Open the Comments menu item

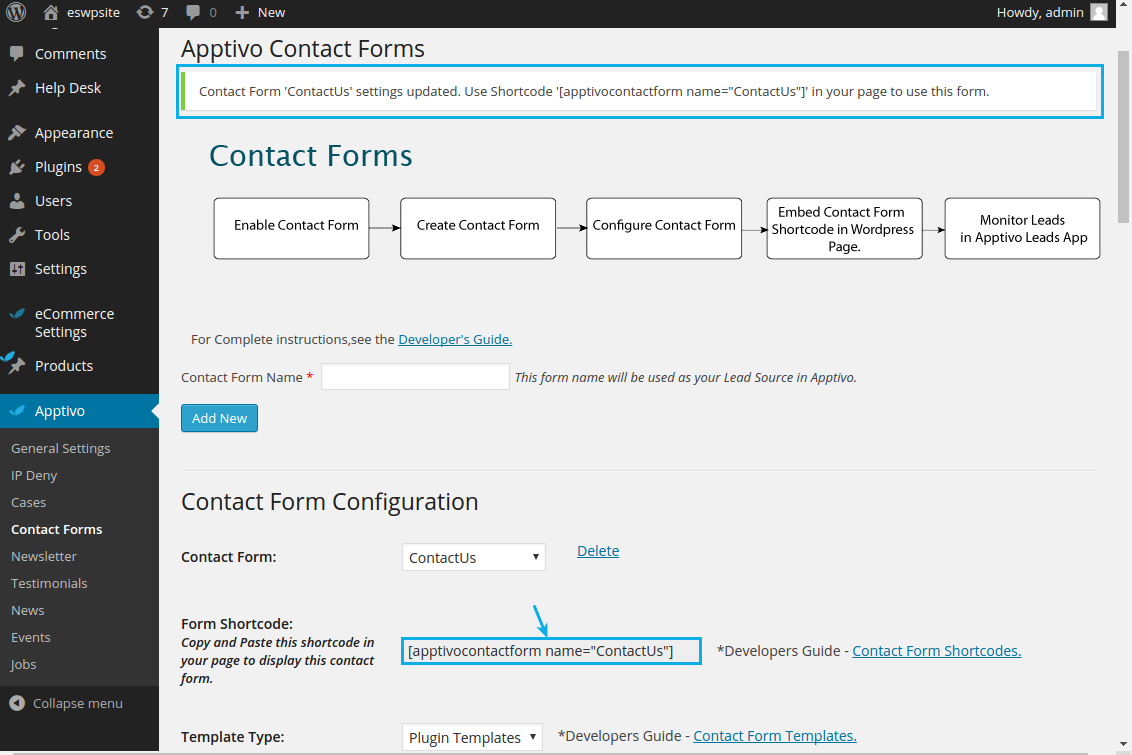point(70,53)
